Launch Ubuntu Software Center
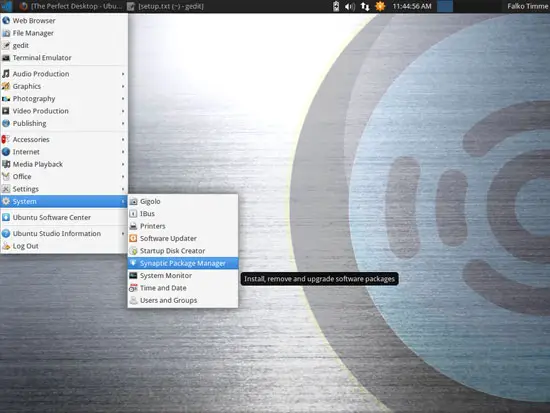550x413 pixels. [x=64, y=218]
